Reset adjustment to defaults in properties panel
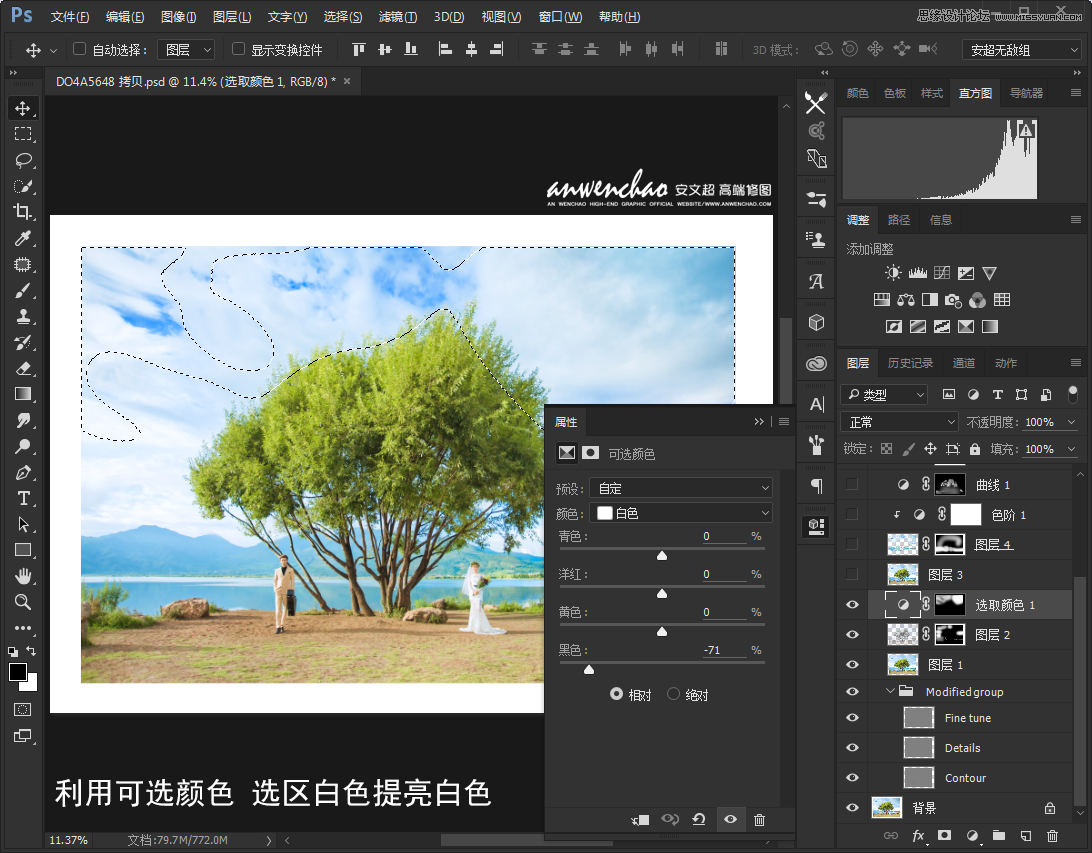The width and height of the screenshot is (1092, 853). (699, 820)
